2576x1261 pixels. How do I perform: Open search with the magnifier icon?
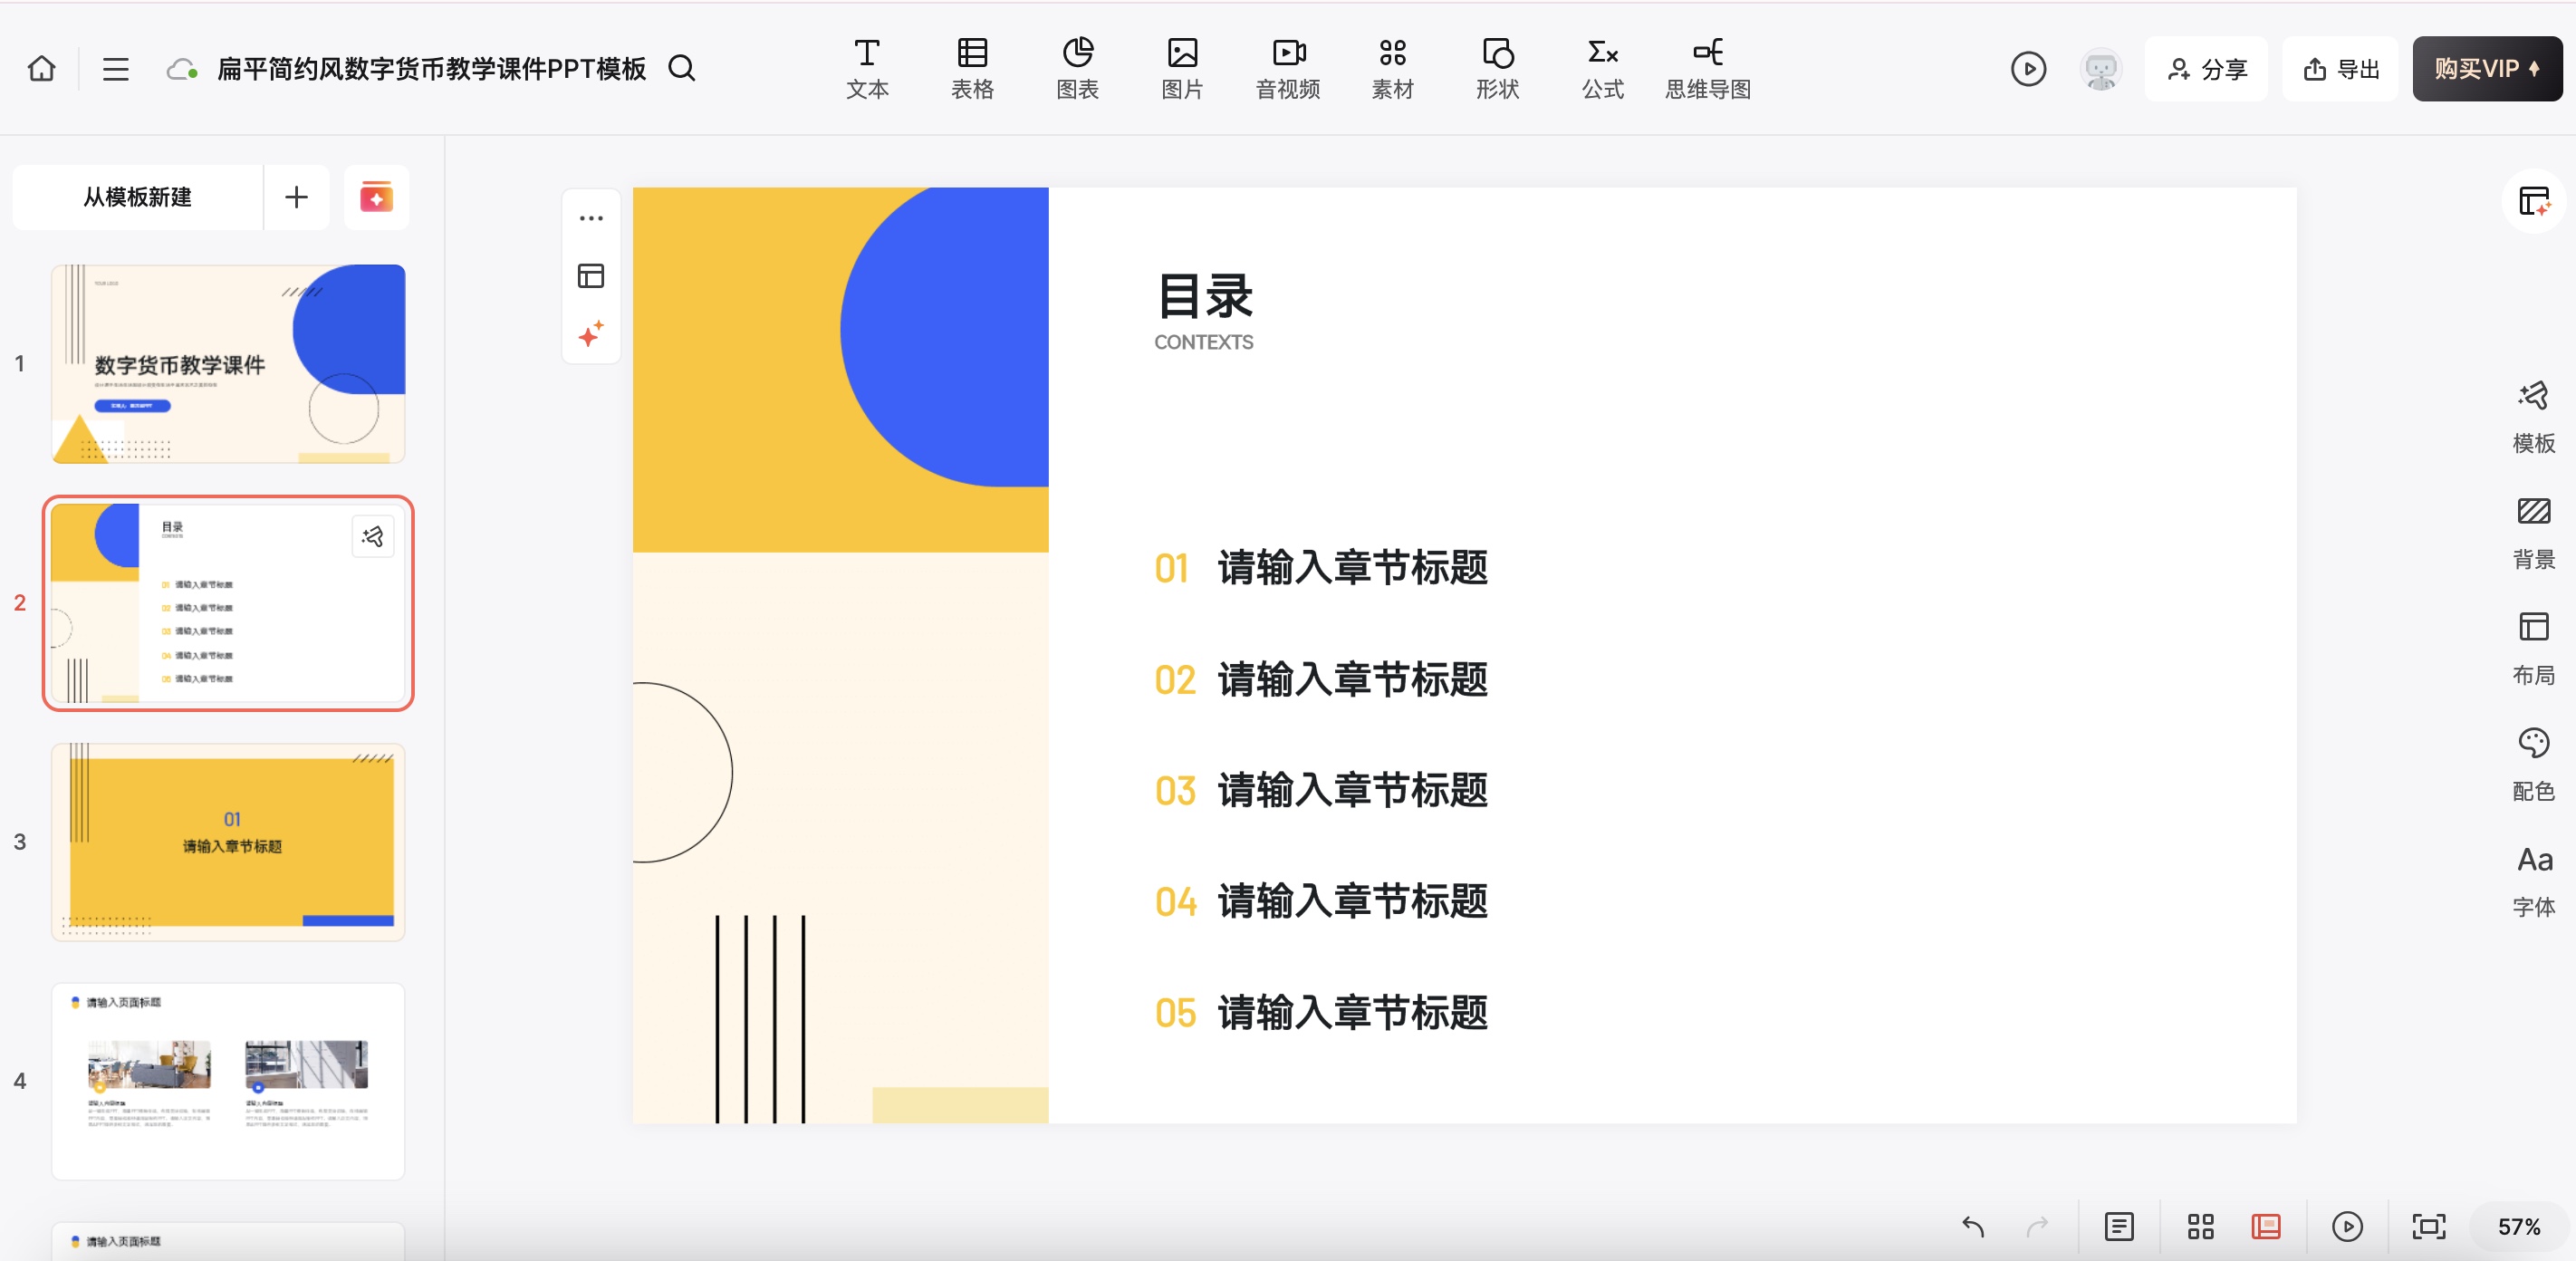(x=682, y=68)
